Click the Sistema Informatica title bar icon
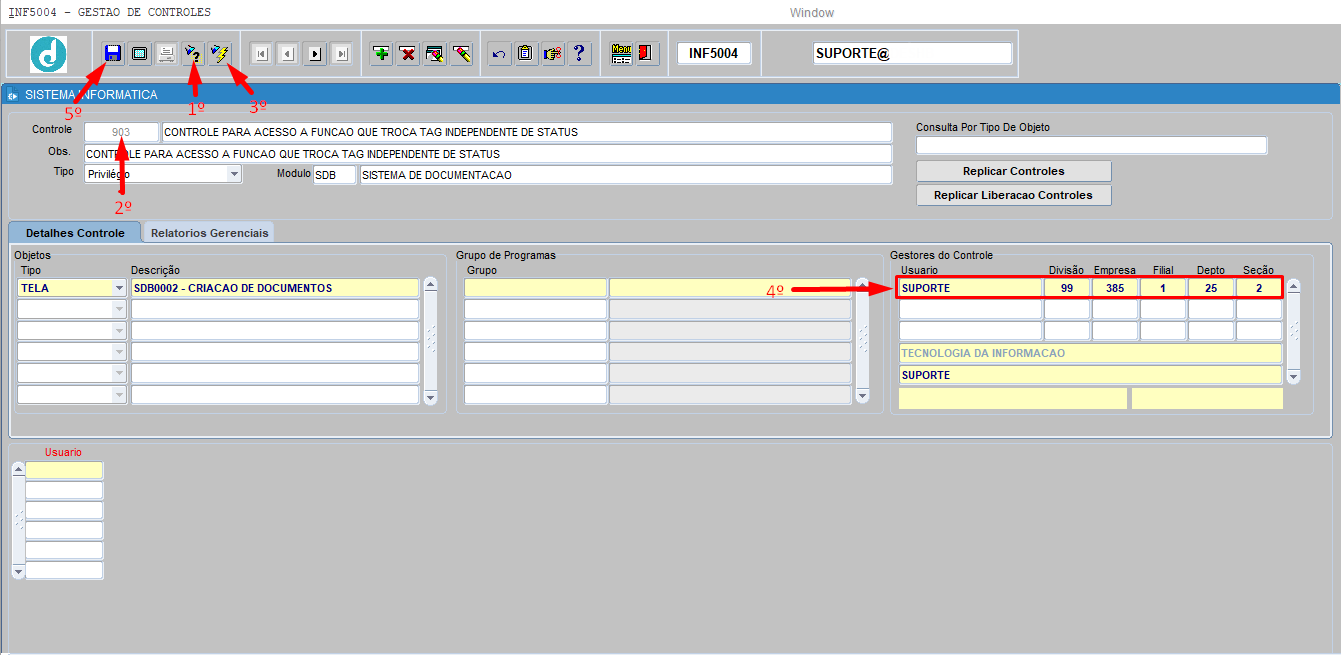This screenshot has height=655, width=1341. [13, 95]
